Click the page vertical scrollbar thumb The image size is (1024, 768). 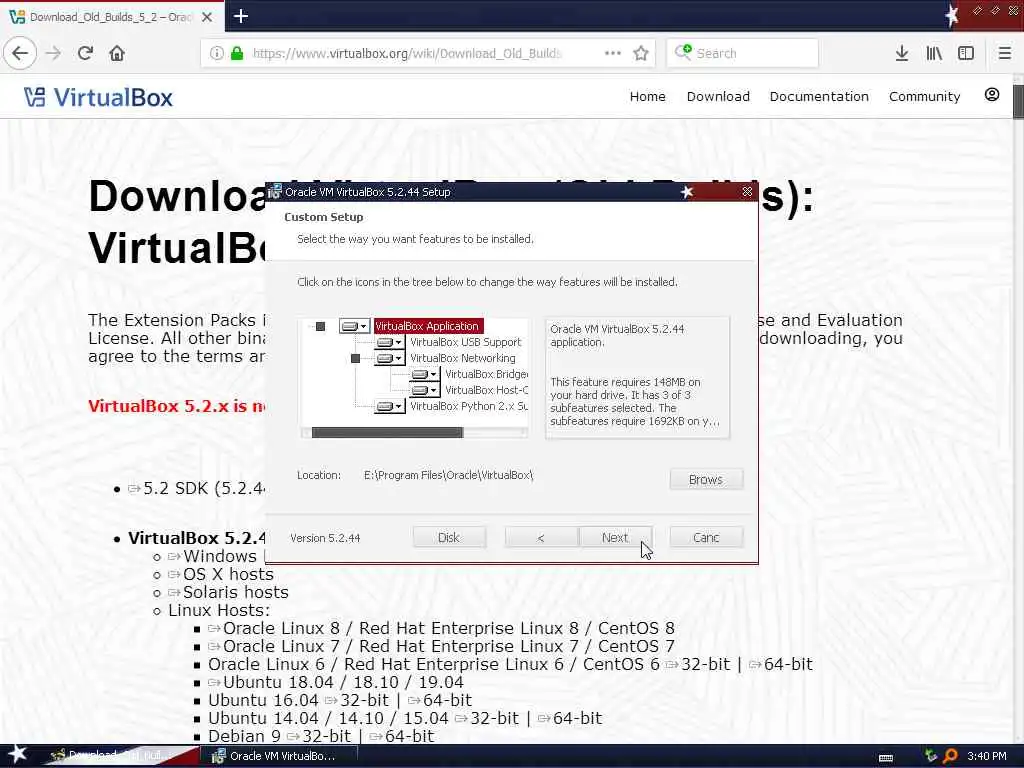point(1018,101)
